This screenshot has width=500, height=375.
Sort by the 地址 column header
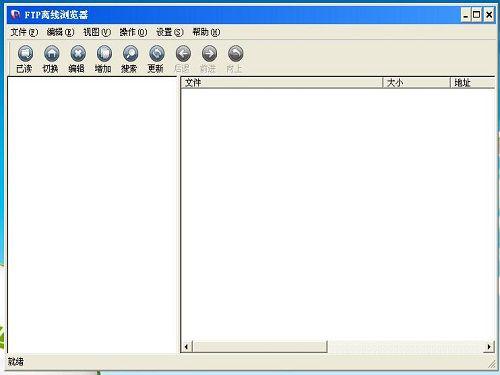pos(473,83)
